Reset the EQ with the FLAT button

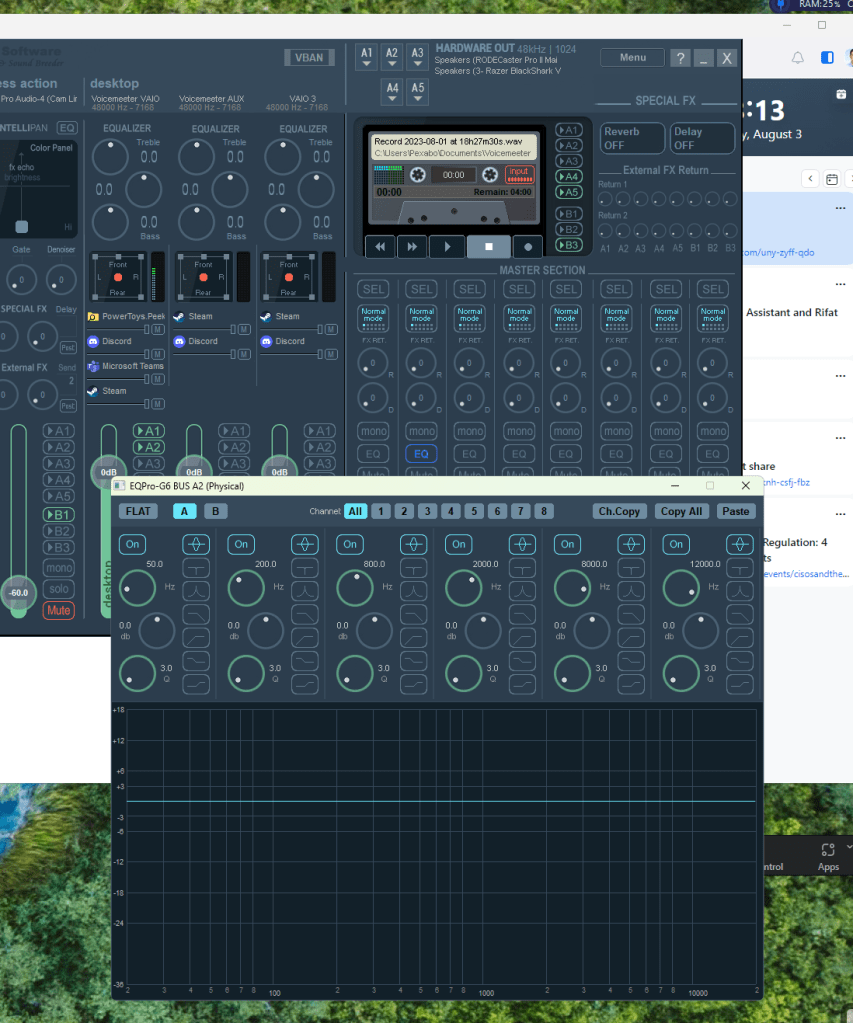pyautogui.click(x=138, y=512)
